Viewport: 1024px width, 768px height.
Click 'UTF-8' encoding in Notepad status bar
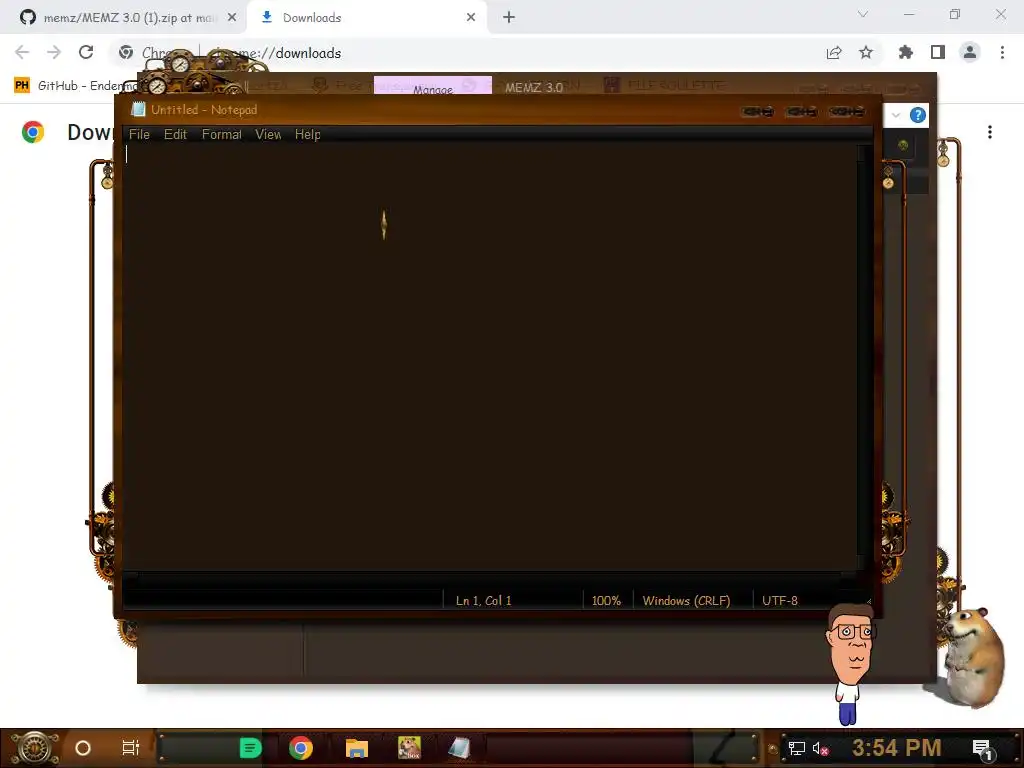click(x=780, y=601)
